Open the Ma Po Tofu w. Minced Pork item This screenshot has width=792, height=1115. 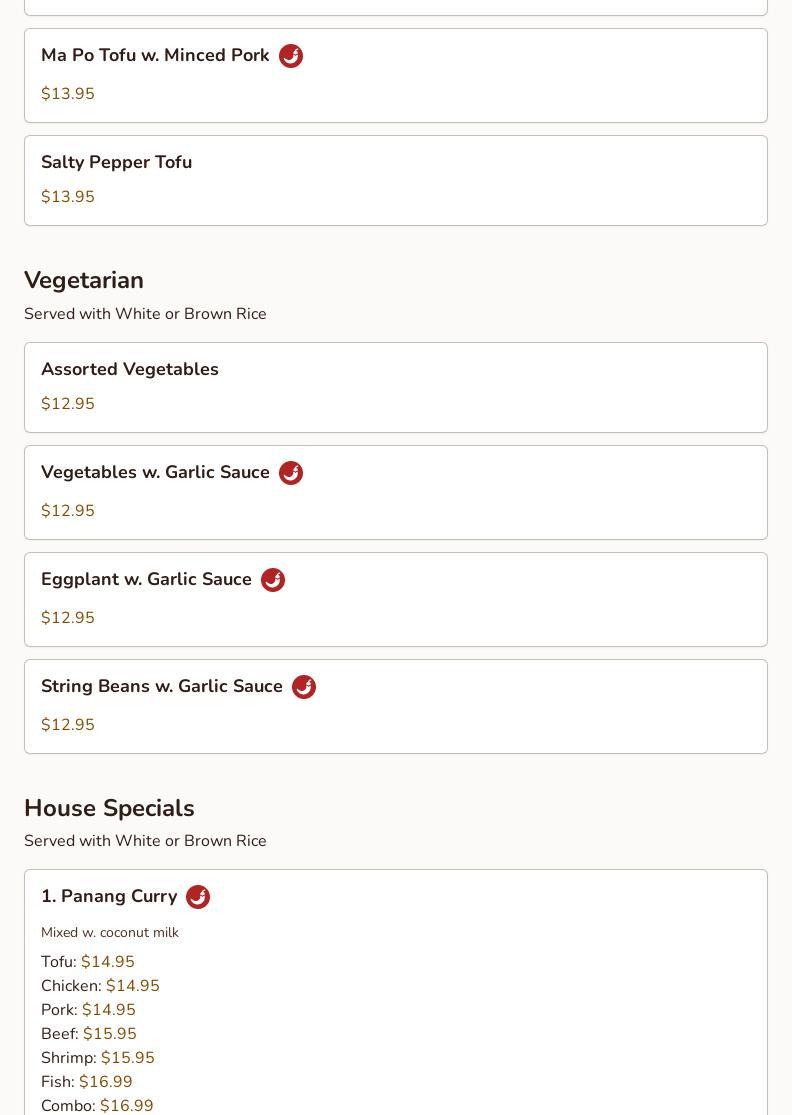click(396, 75)
